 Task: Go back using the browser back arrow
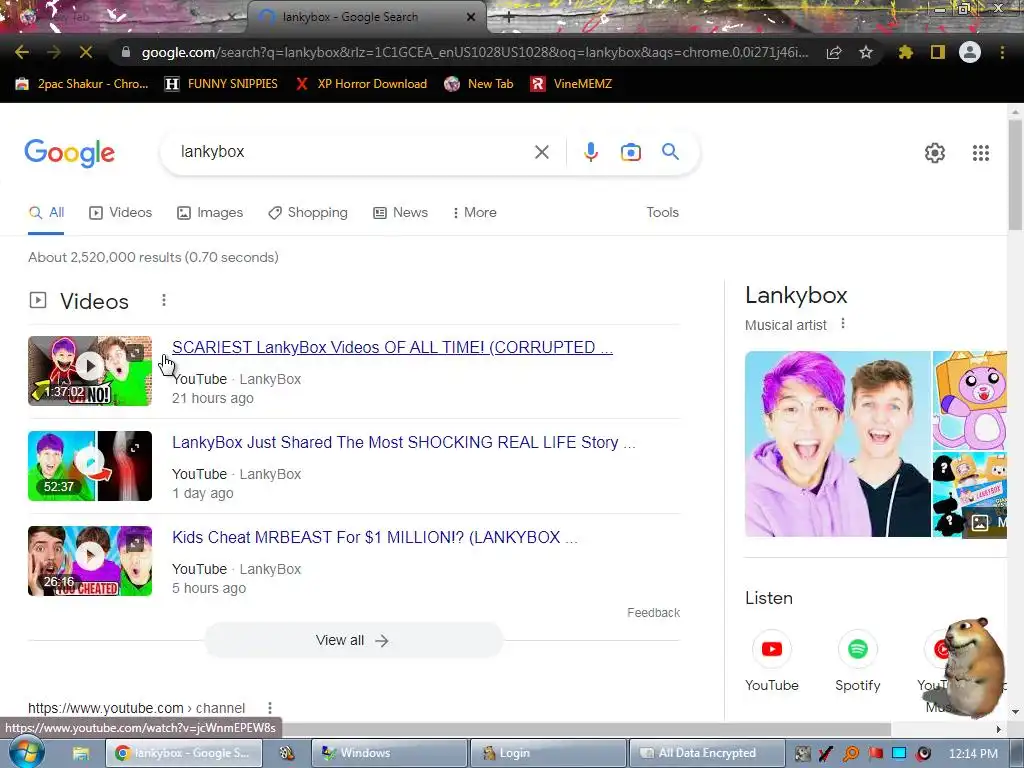coord(22,52)
